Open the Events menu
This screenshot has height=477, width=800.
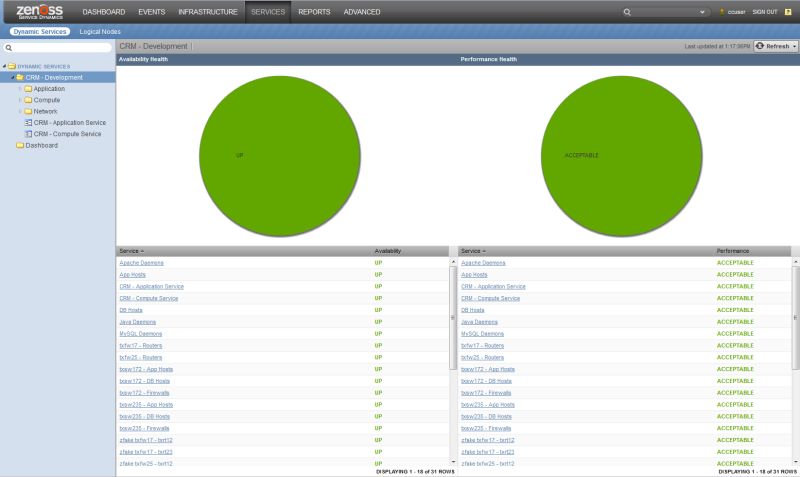(x=152, y=12)
